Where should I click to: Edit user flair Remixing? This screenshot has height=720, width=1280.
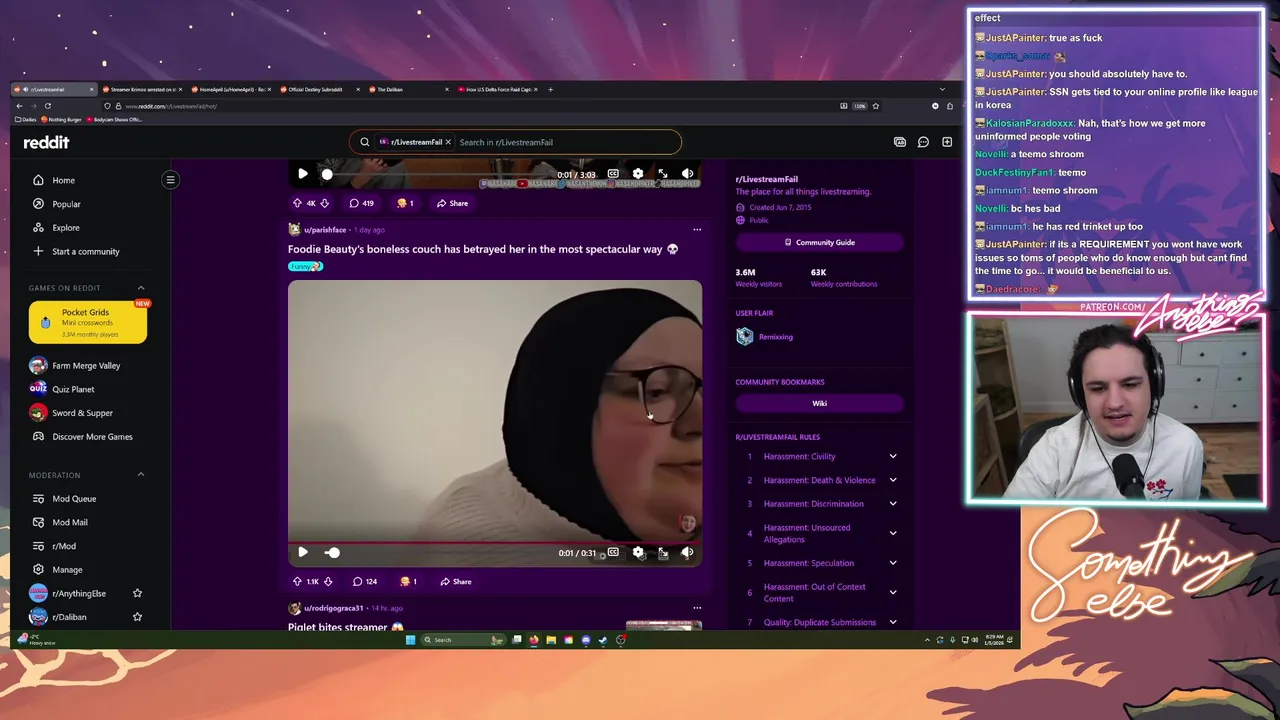[x=766, y=337]
